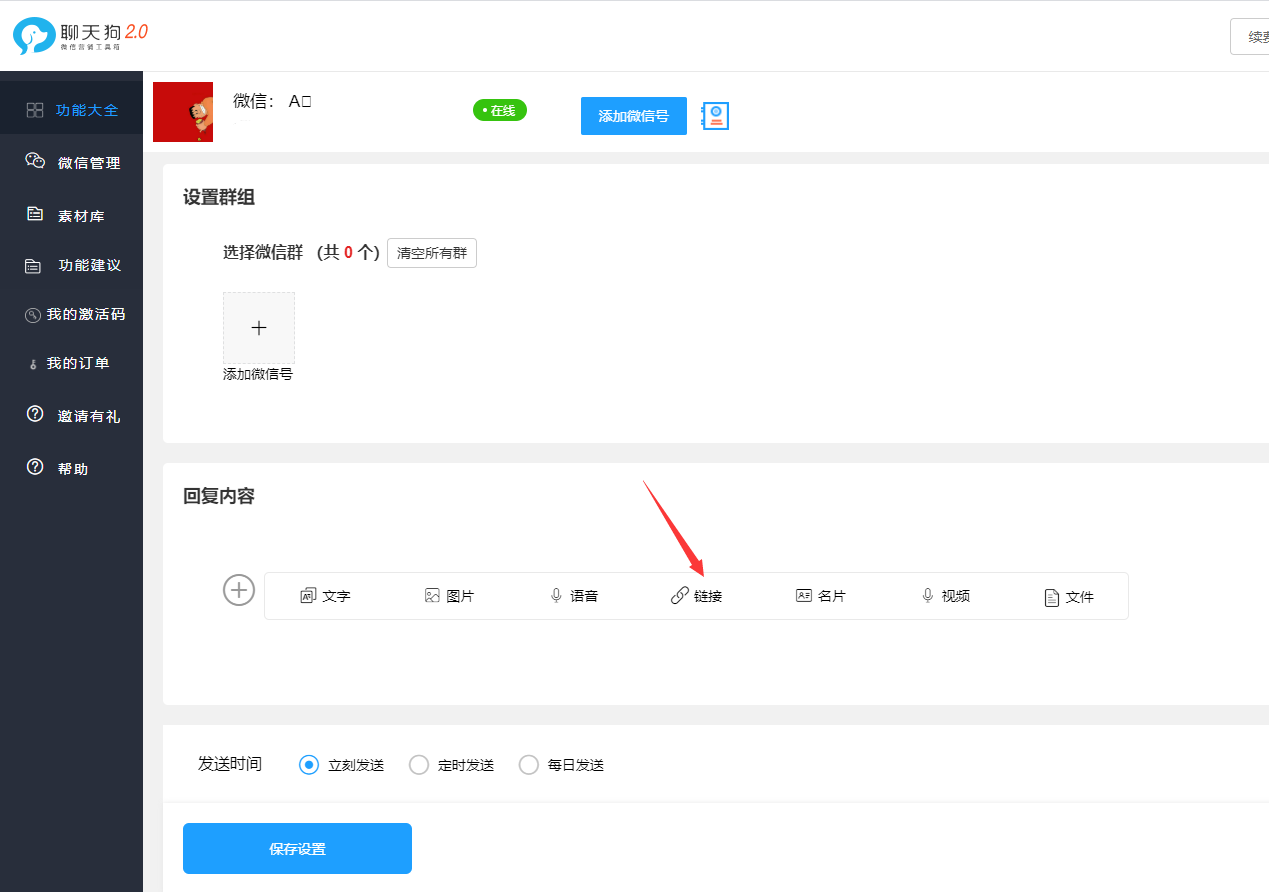Click the 语音 microphone icon
The height and width of the screenshot is (892, 1269).
[556, 596]
